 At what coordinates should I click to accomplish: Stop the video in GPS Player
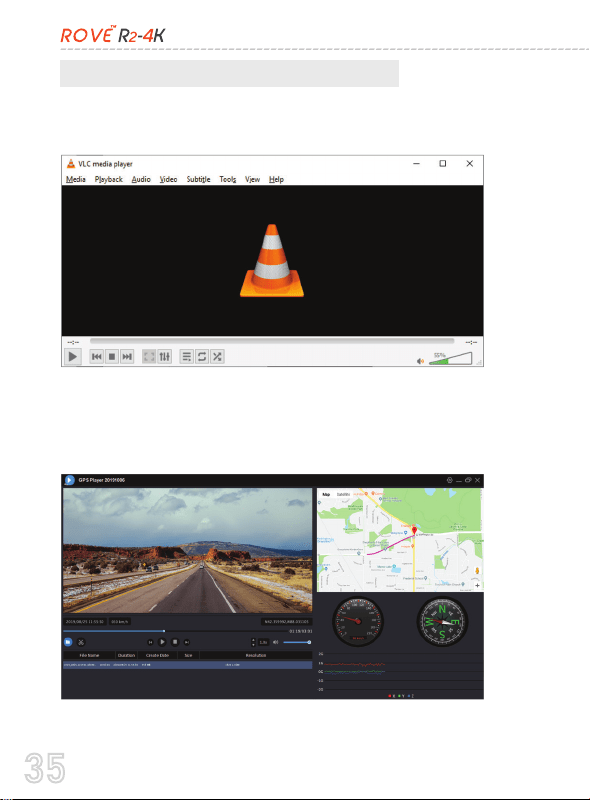click(175, 642)
